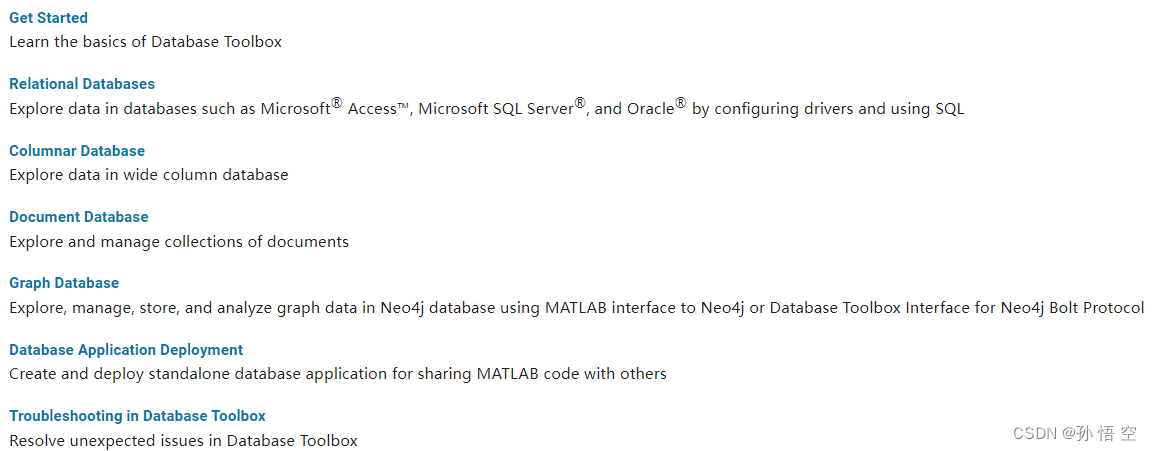Open the Document Database link

pyautogui.click(x=79, y=217)
